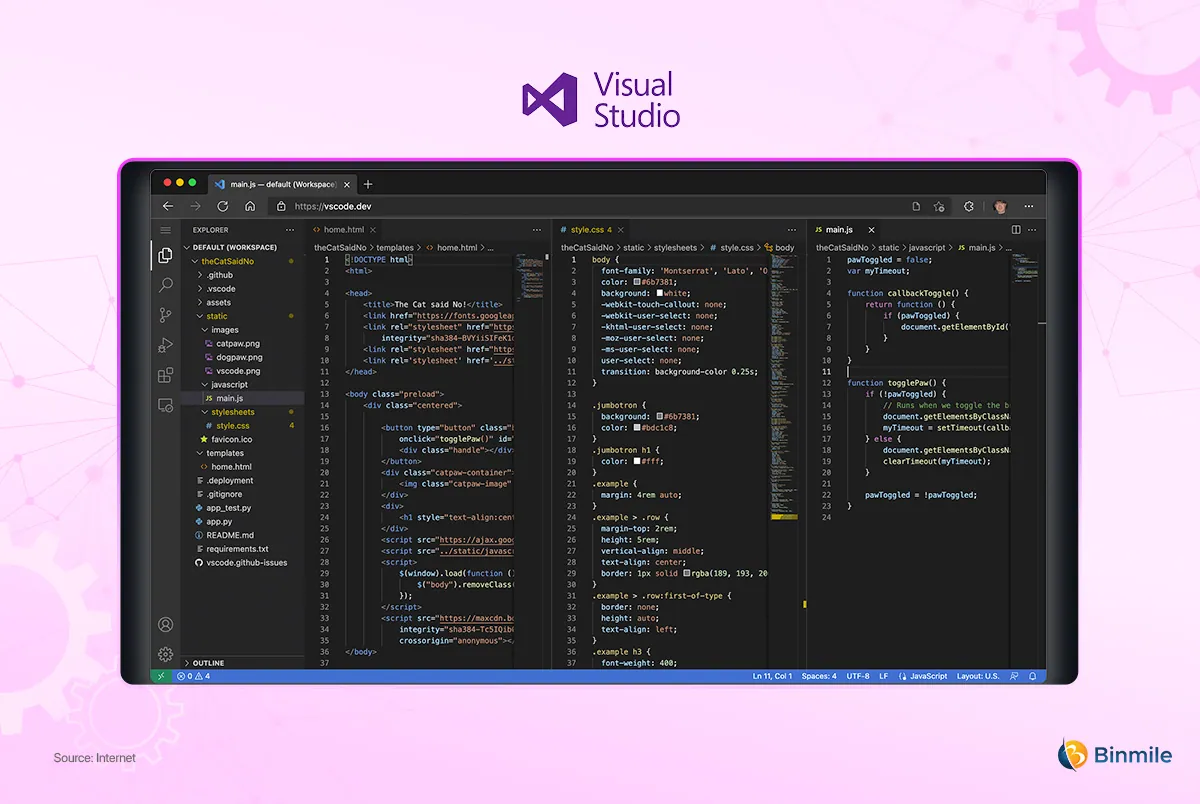This screenshot has height=804, width=1200.
Task: Open main.js editor group more actions
Action: (1034, 230)
